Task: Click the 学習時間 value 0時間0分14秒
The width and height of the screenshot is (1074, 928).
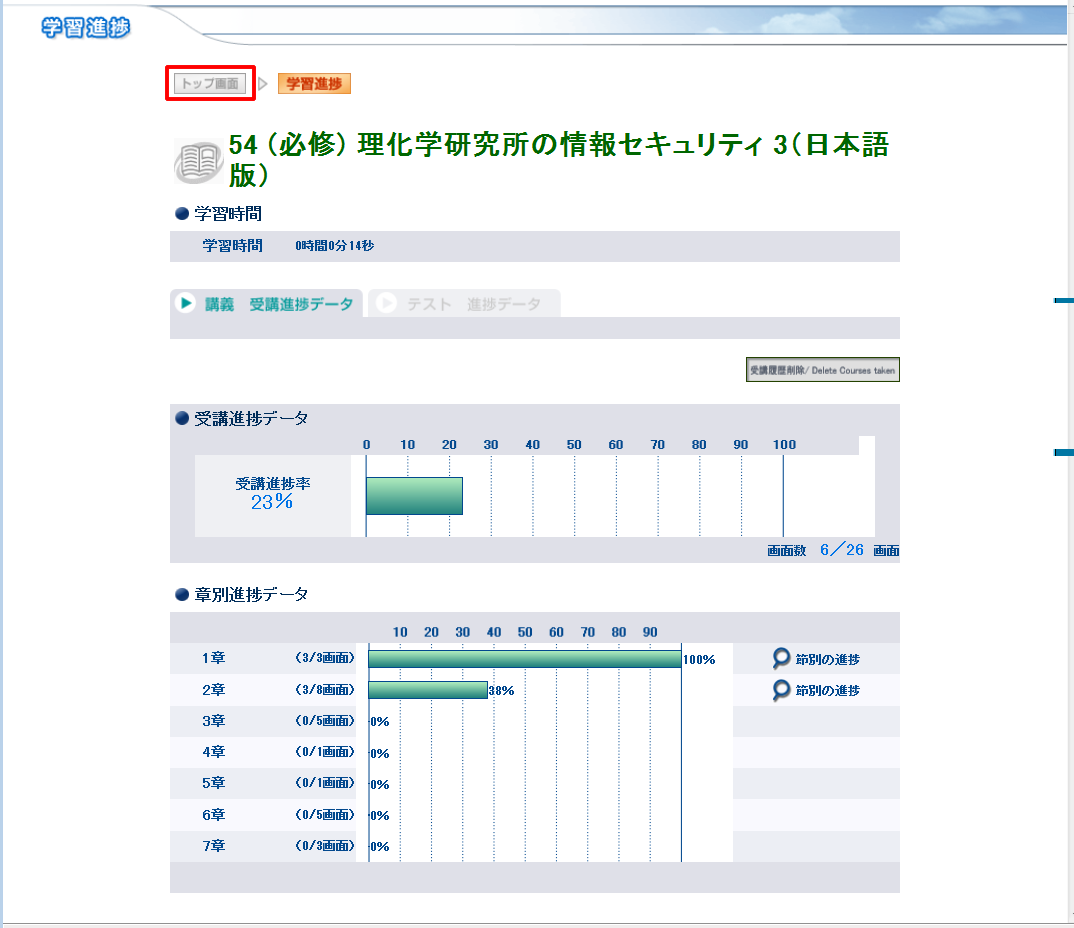Action: (x=335, y=246)
